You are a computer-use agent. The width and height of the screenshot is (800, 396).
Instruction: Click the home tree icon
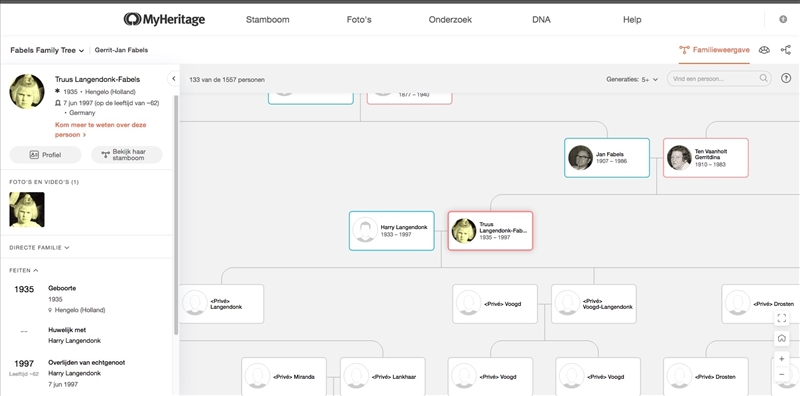click(781, 338)
